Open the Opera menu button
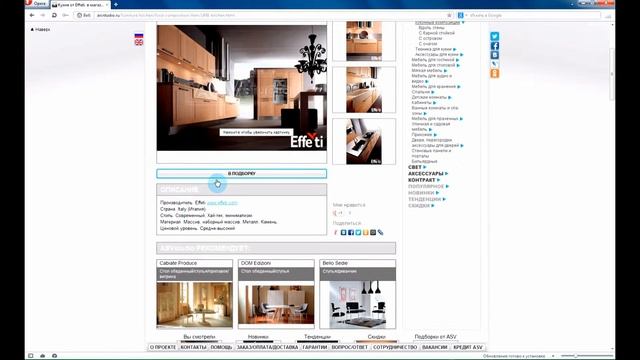This screenshot has height=360, width=640. [x=37, y=4]
